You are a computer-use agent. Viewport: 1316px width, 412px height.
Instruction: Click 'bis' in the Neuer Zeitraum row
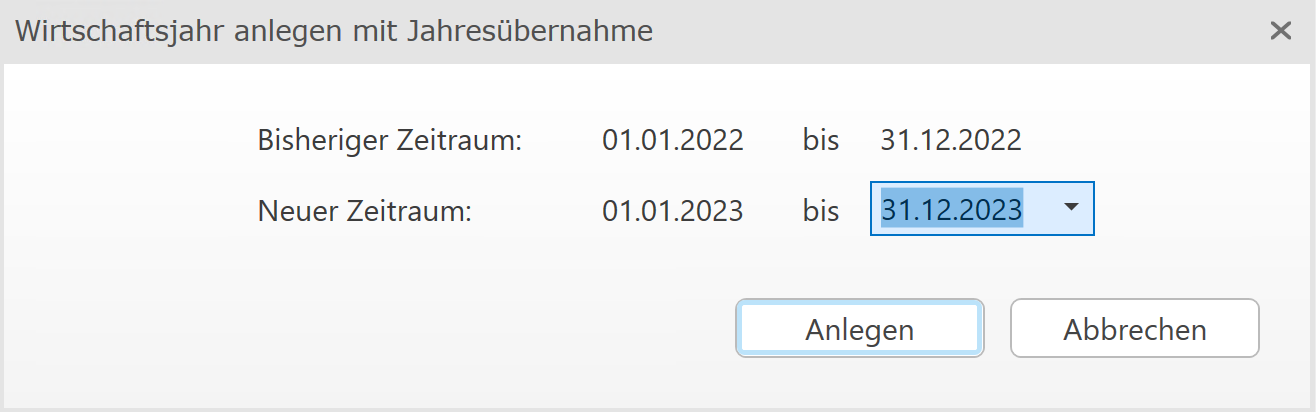(820, 211)
